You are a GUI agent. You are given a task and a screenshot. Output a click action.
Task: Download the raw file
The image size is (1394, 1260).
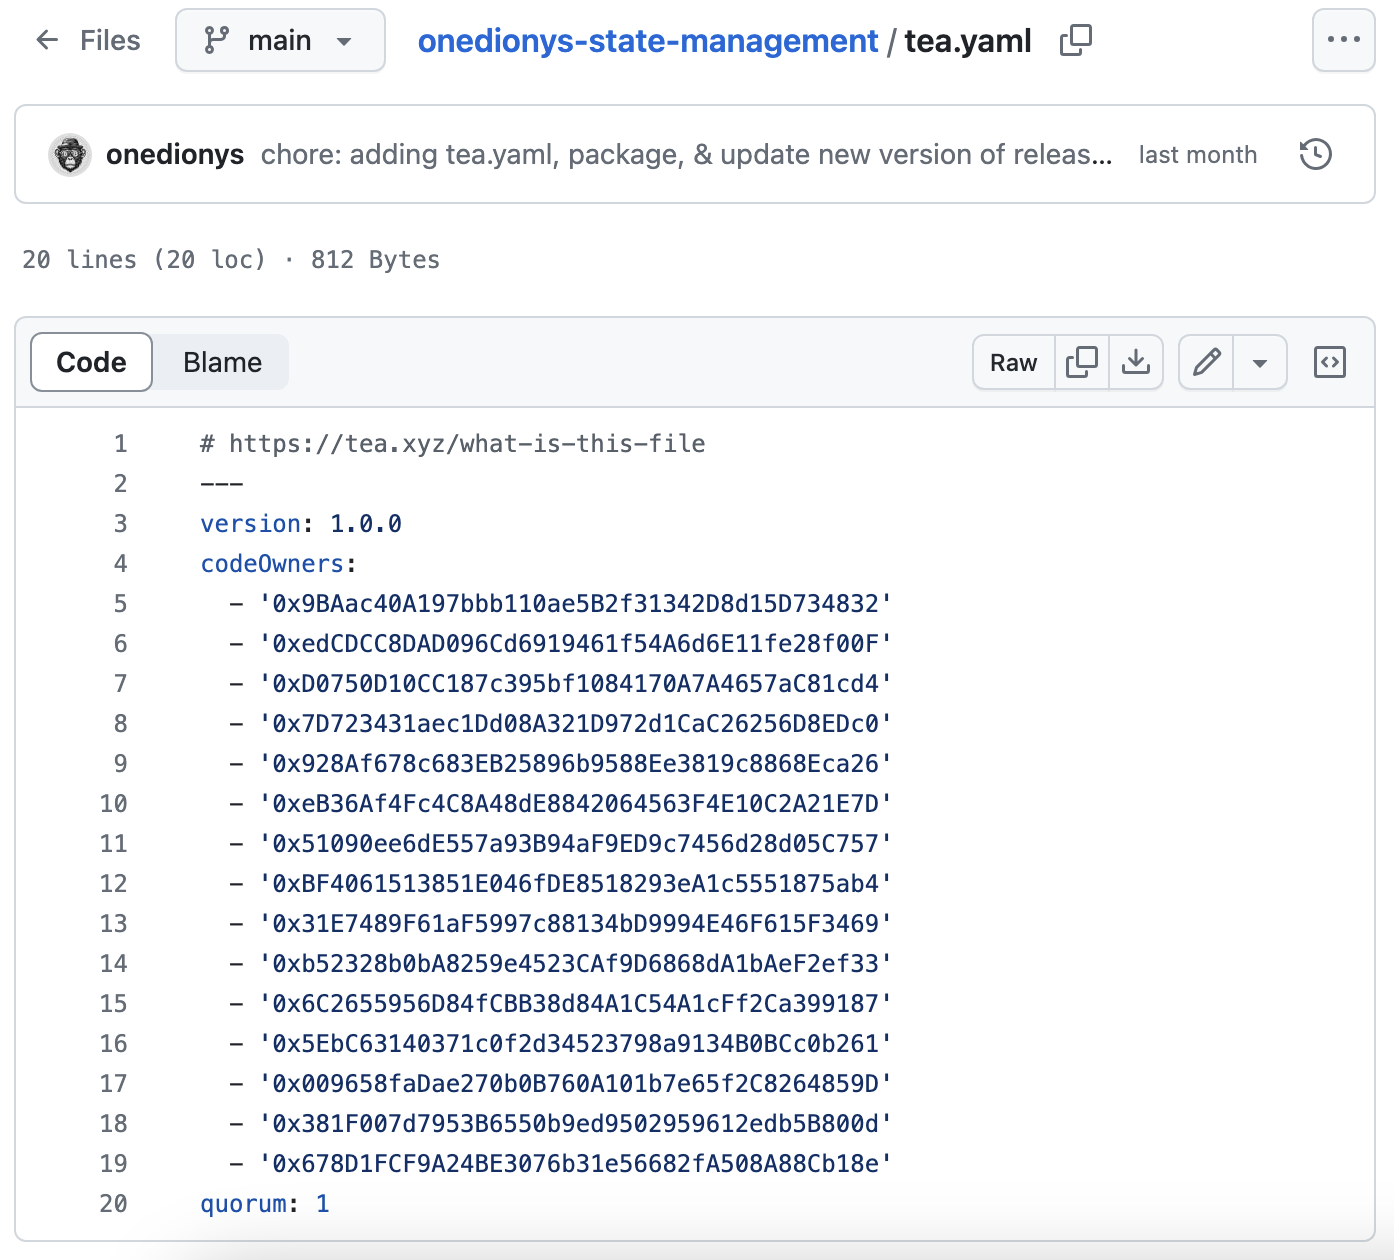[x=1136, y=362]
